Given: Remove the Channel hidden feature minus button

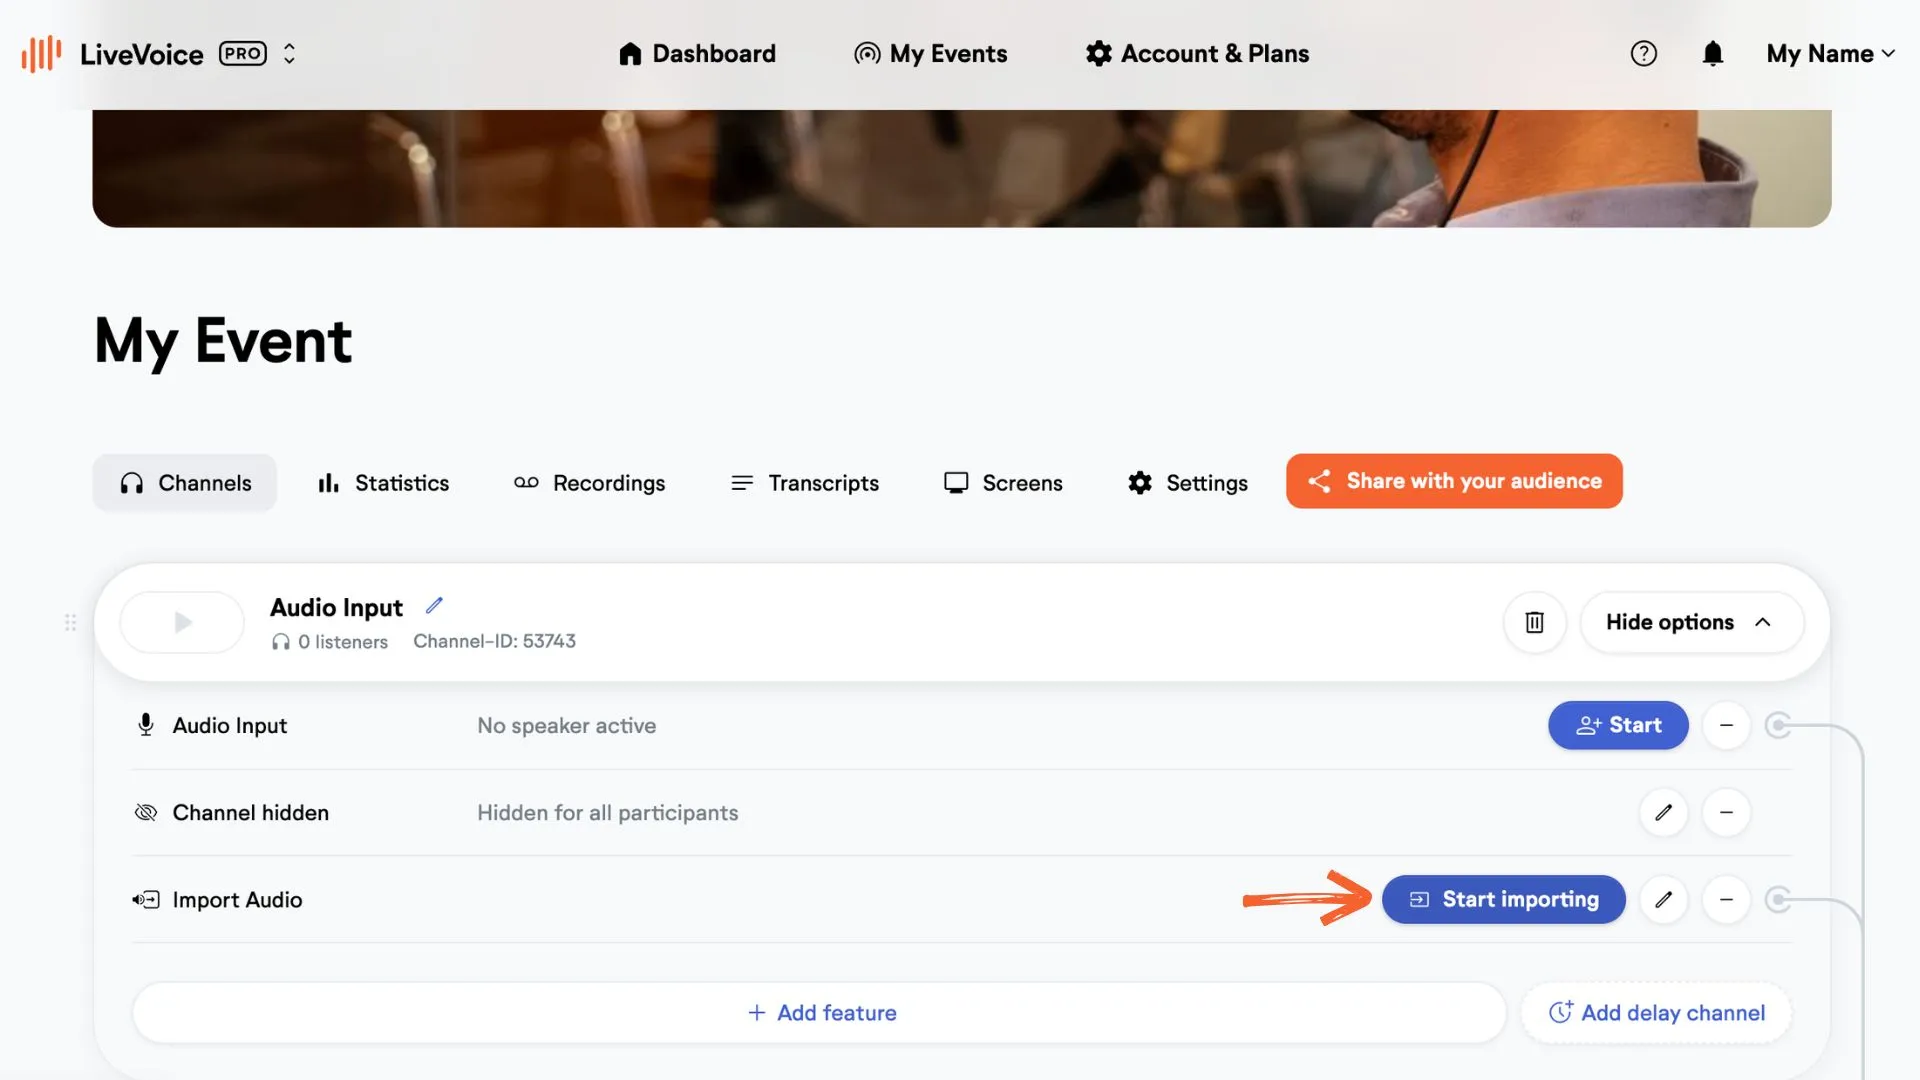Looking at the screenshot, I should tap(1726, 812).
